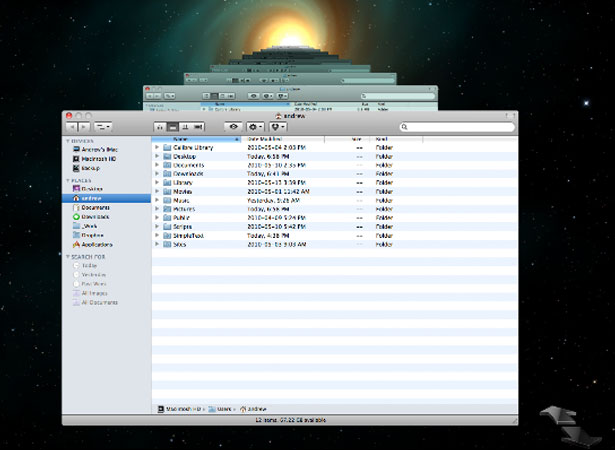The height and width of the screenshot is (450, 615).
Task: Sort by the Kind column header
Action: click(396, 139)
